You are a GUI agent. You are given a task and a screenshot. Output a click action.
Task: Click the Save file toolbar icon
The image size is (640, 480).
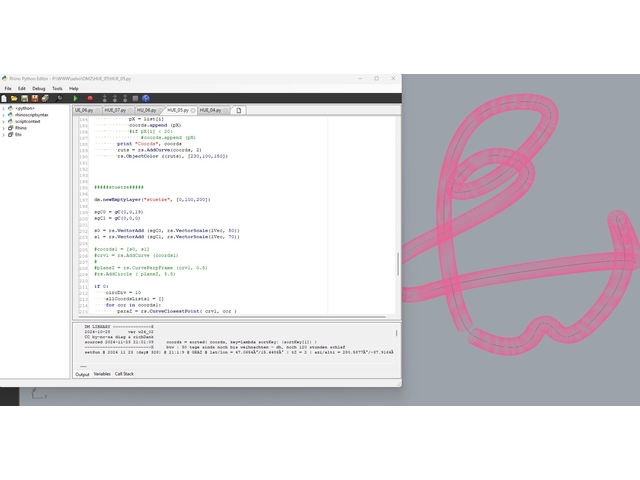pos(24,98)
